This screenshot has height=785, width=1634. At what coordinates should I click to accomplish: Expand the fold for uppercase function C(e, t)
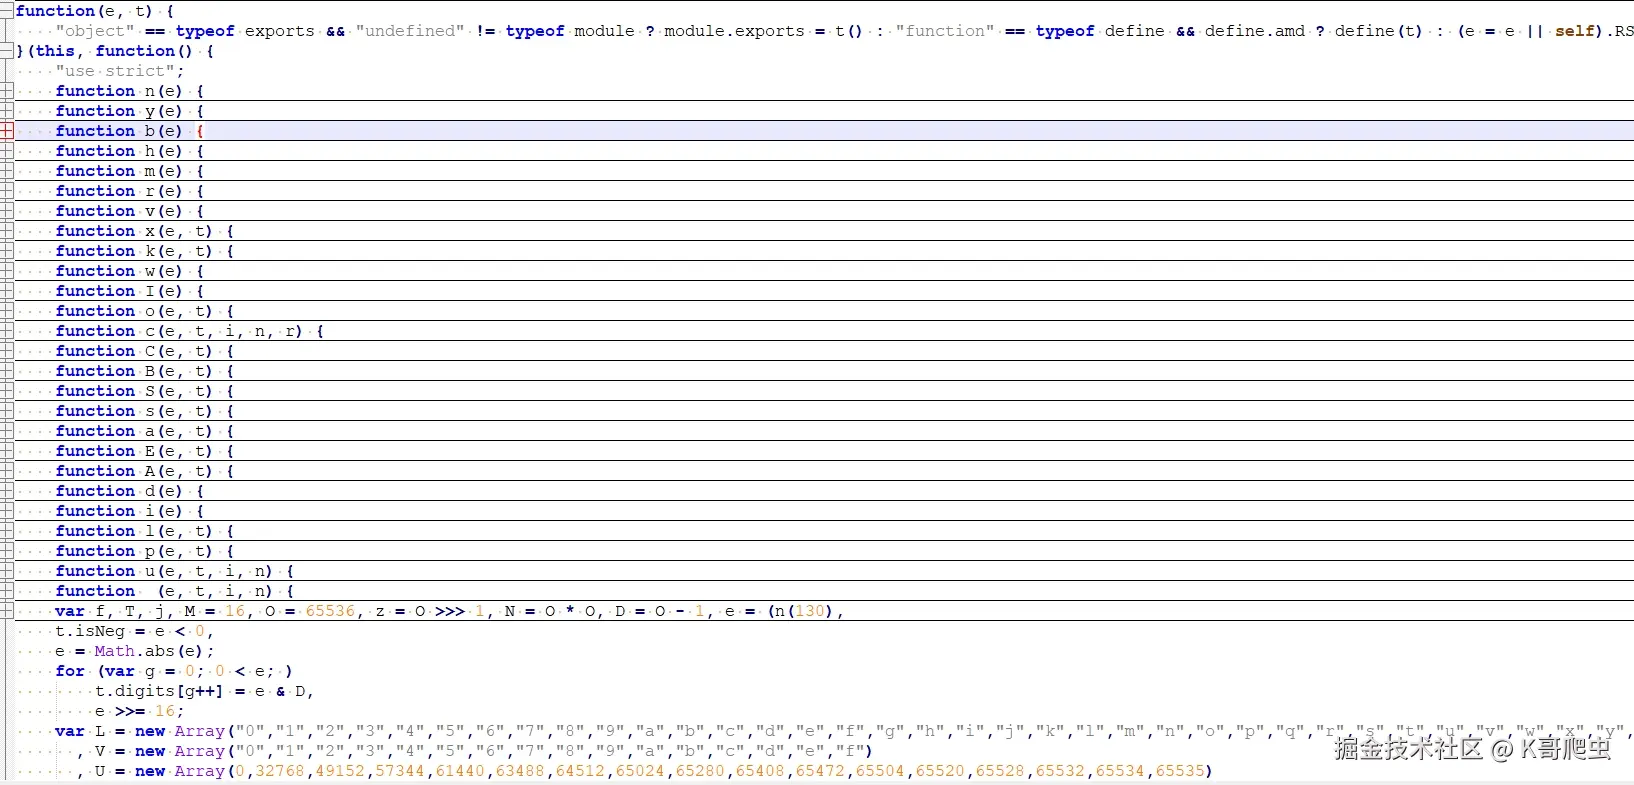click(7, 351)
